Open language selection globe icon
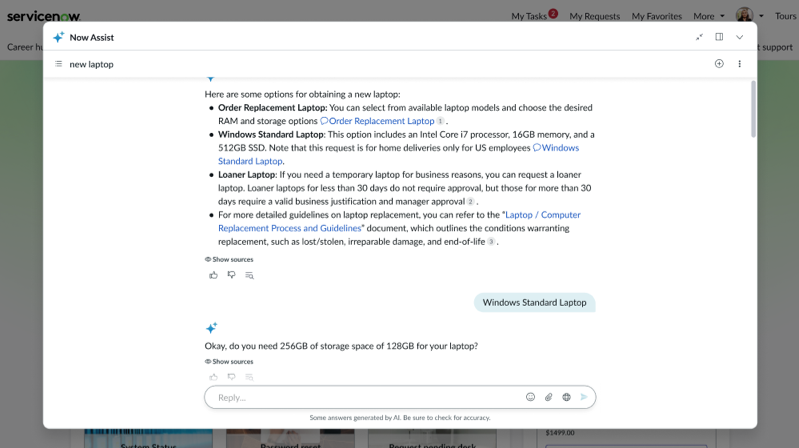 (566, 397)
